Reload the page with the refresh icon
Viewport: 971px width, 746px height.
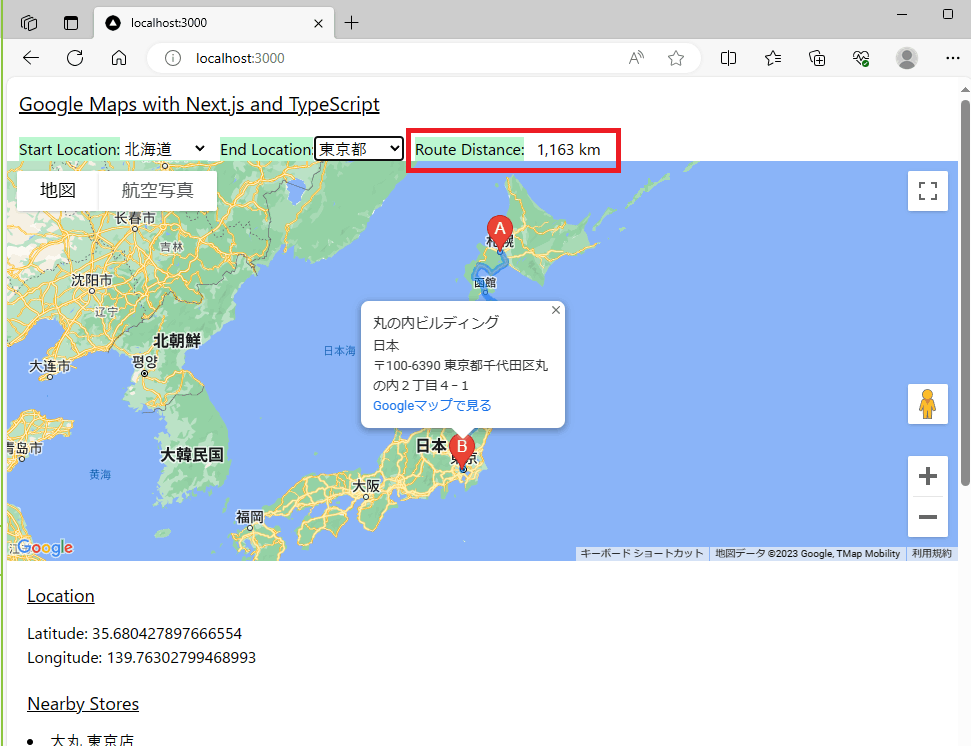tap(75, 58)
